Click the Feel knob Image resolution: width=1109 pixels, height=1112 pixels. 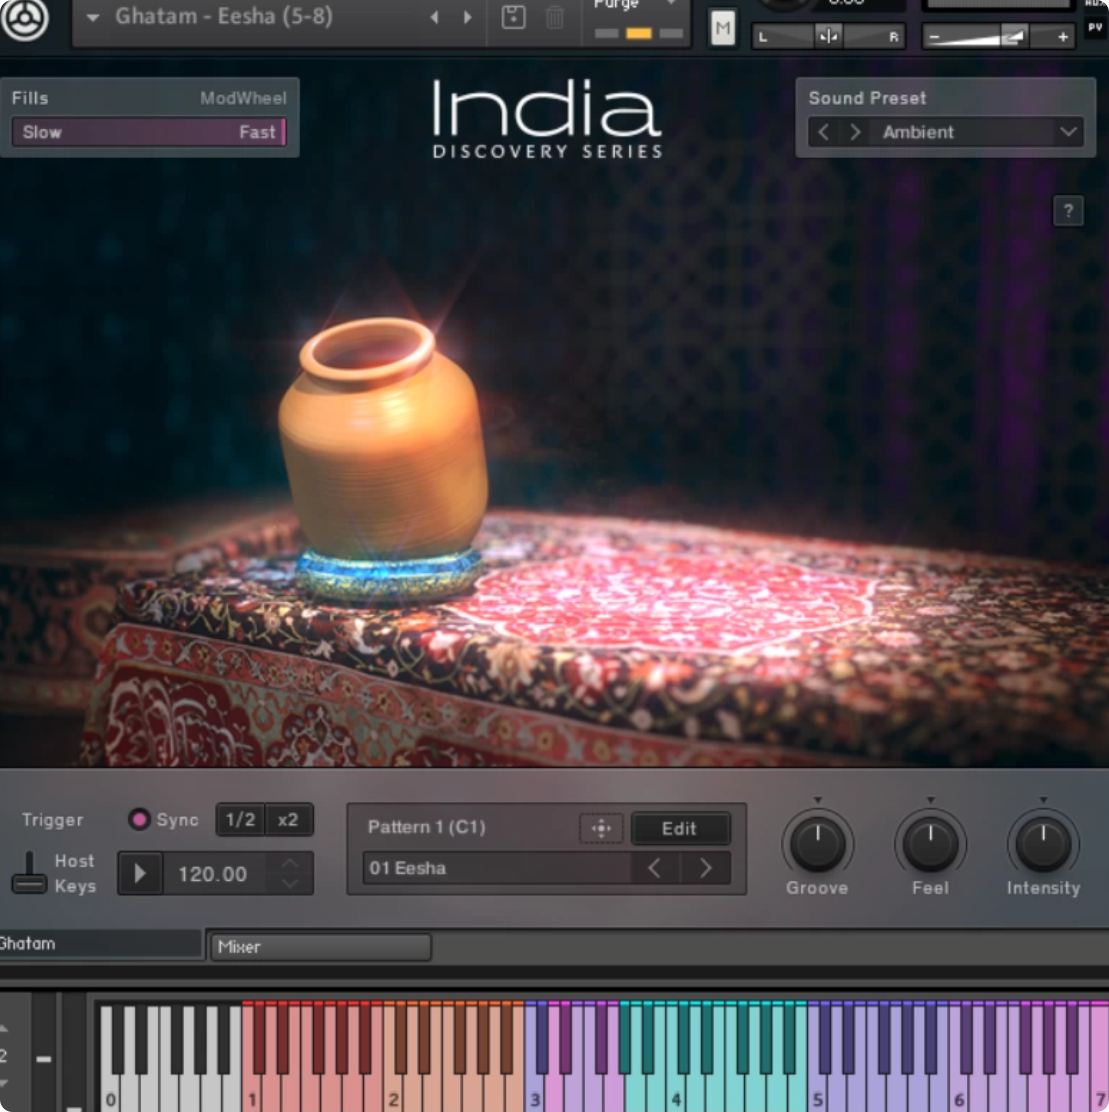(x=930, y=844)
